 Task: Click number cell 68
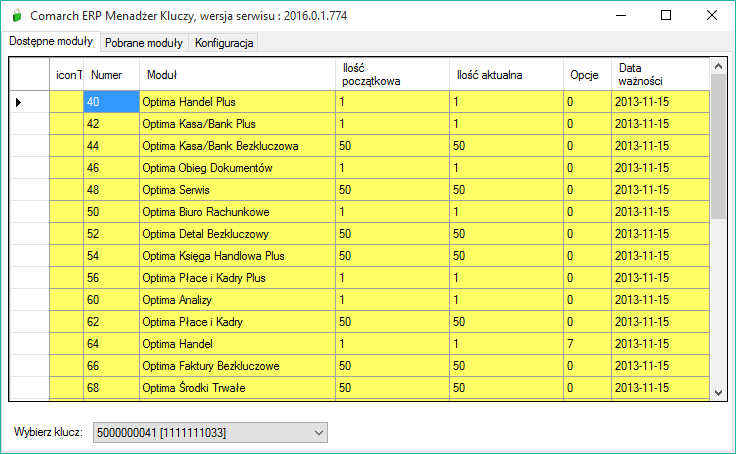click(x=111, y=388)
